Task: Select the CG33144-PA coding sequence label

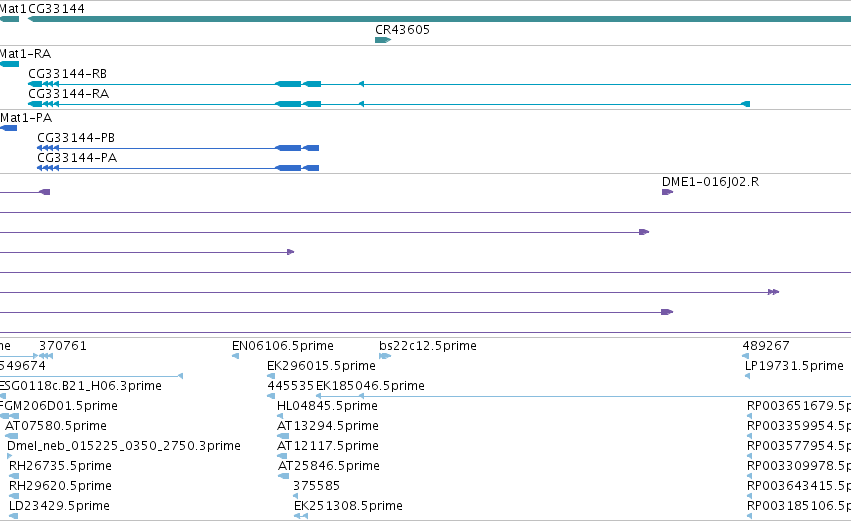Action: pos(77,158)
